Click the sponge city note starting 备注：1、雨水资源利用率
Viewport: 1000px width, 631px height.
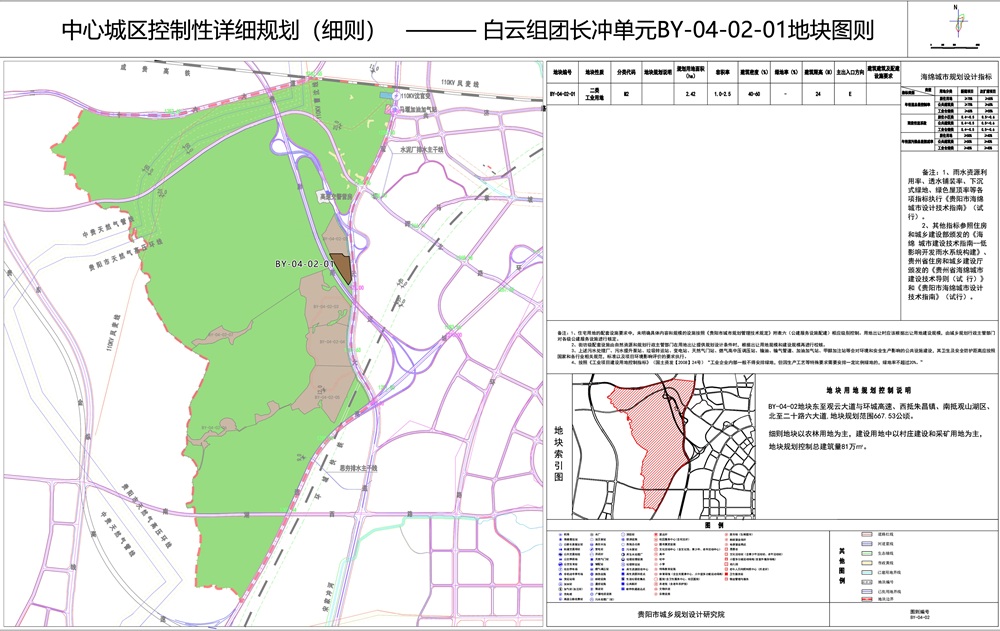point(947,194)
